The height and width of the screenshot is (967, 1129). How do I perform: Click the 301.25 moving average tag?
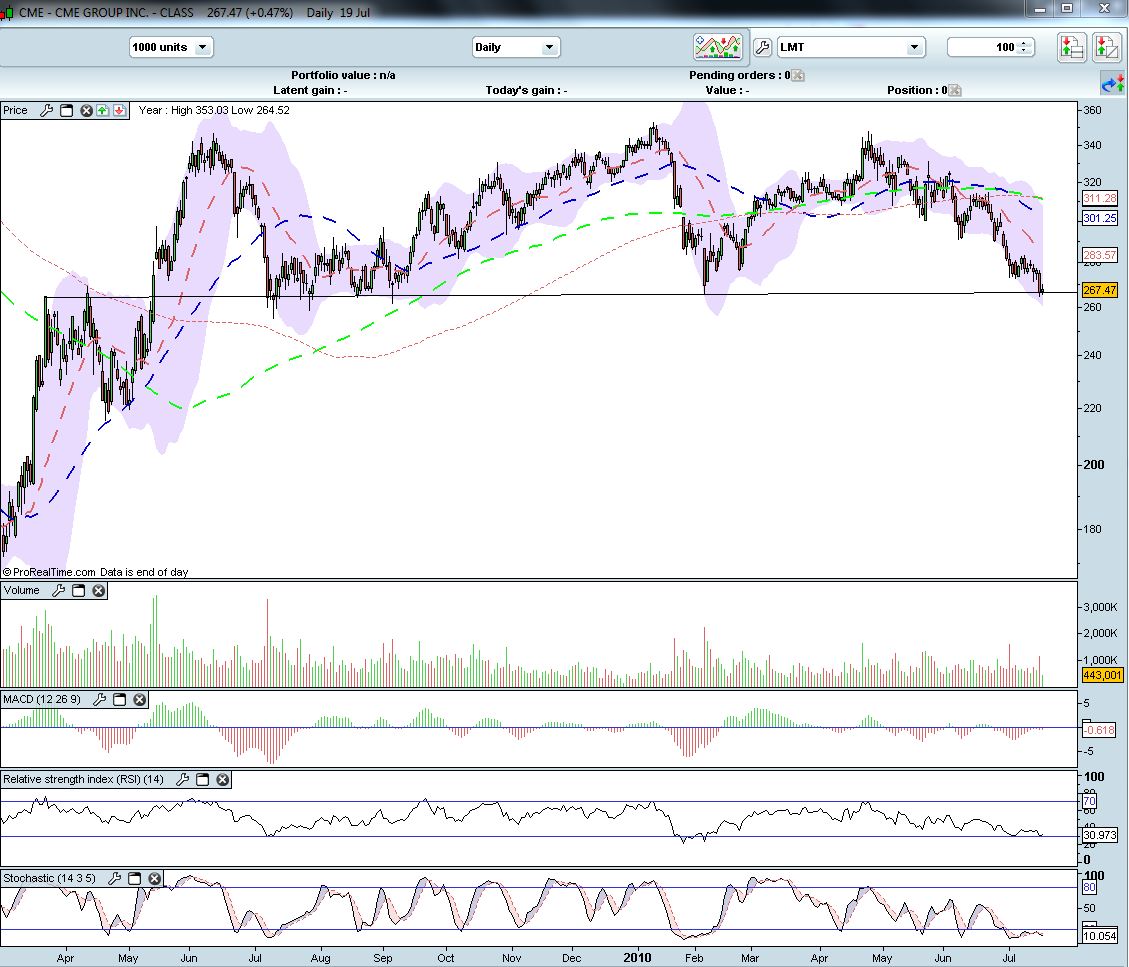pyautogui.click(x=1099, y=218)
